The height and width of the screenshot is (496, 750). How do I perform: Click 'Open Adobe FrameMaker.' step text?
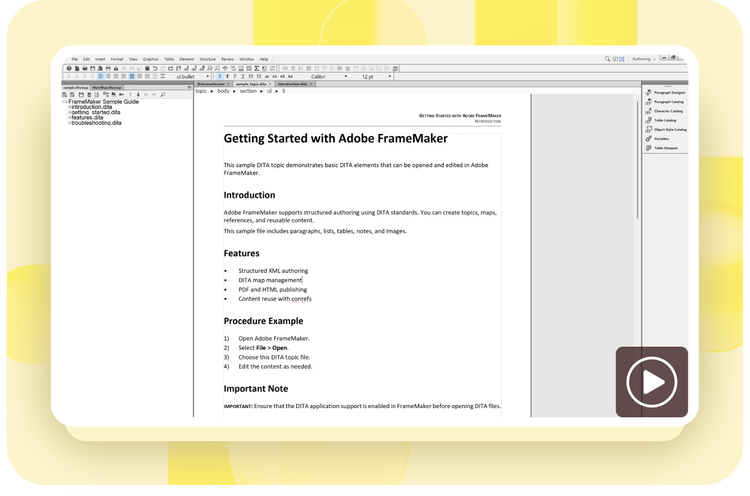point(274,339)
